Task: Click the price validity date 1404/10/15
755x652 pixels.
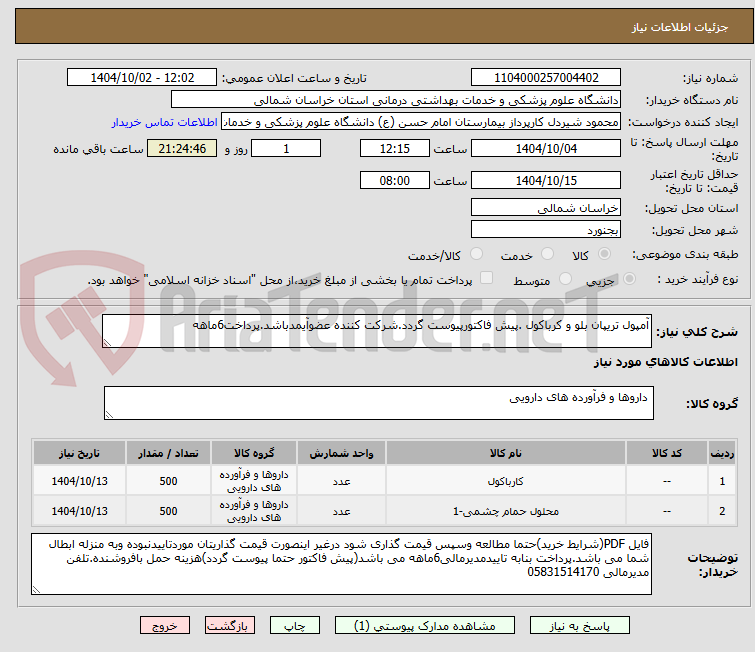Action: [x=546, y=181]
